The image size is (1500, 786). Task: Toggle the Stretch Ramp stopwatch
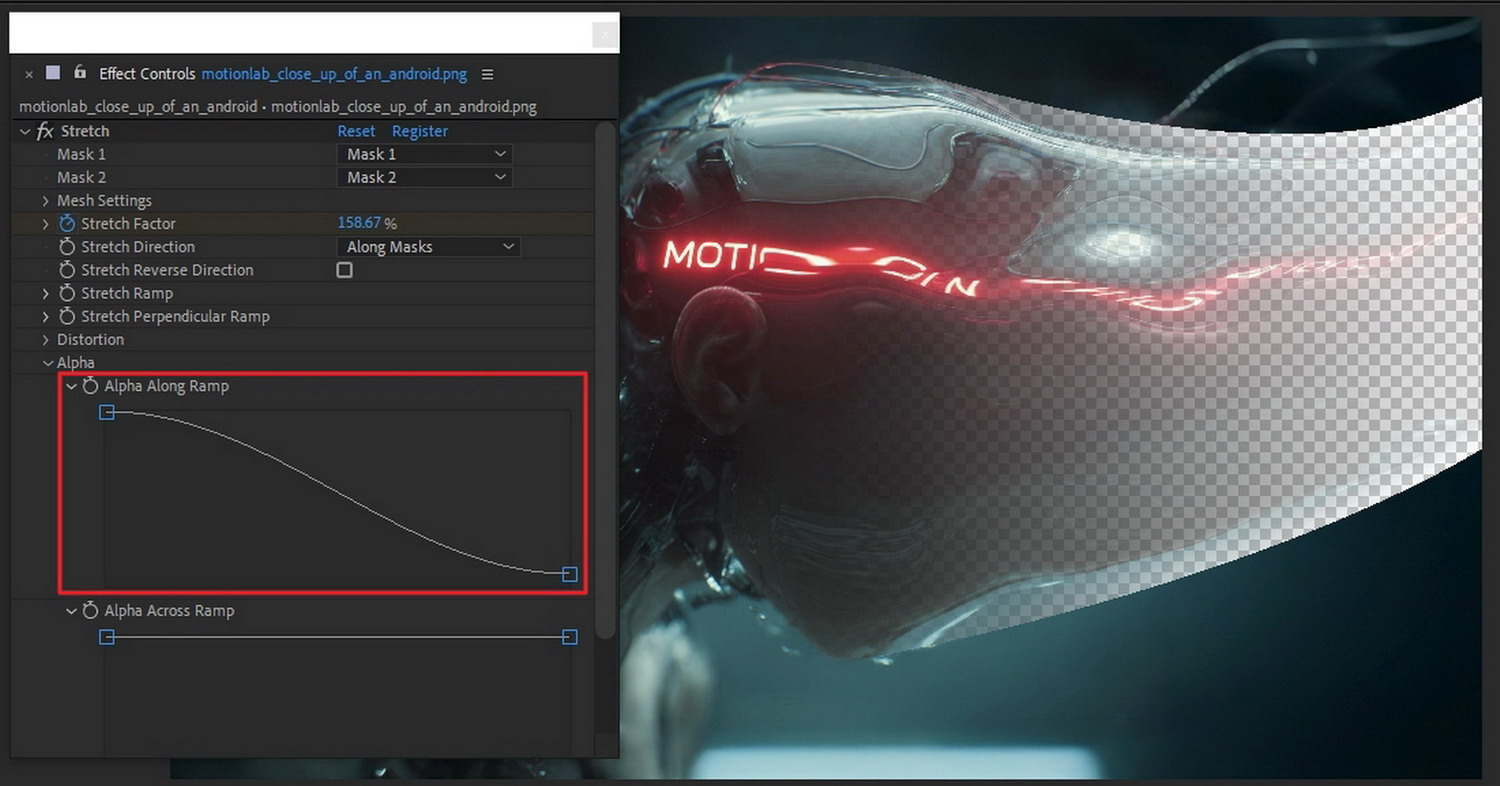coord(67,293)
